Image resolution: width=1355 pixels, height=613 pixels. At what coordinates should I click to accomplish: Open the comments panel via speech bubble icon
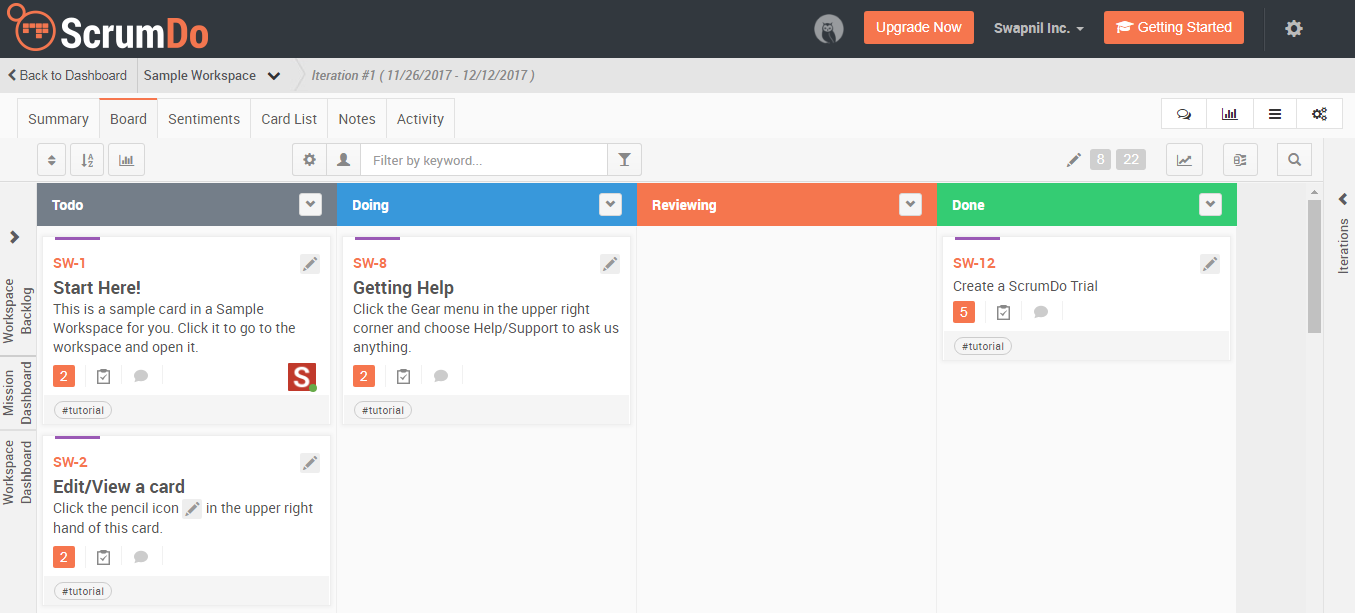[1183, 113]
